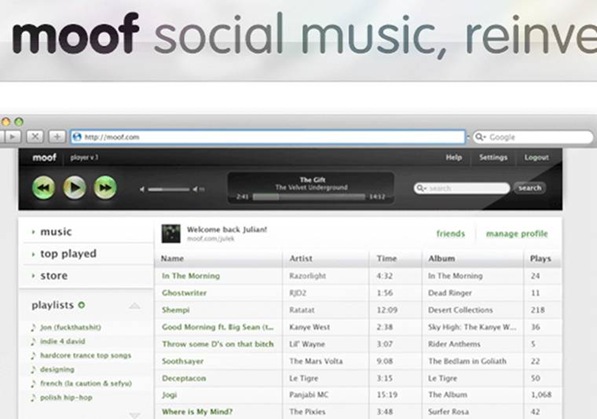Open Settings in the top bar
597x419 pixels.
click(493, 157)
